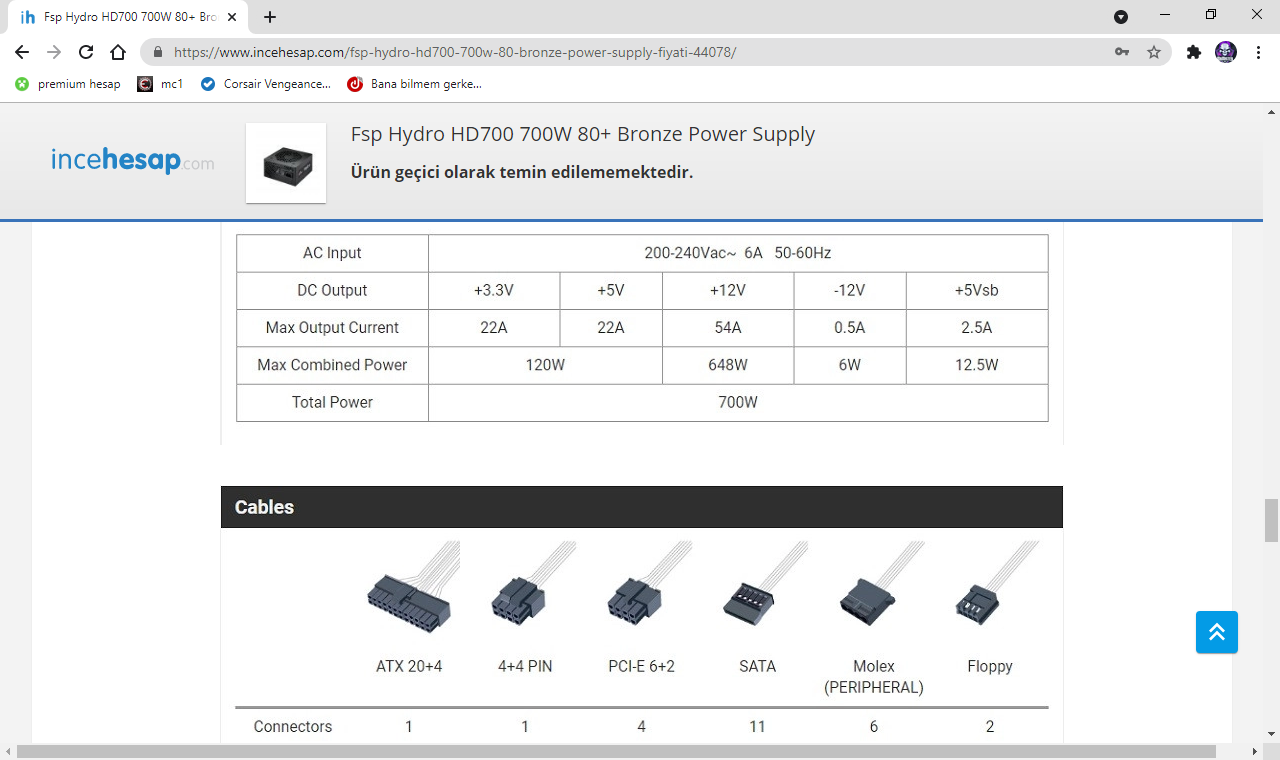Open the Corsair Vengeance bookmark

[x=266, y=84]
